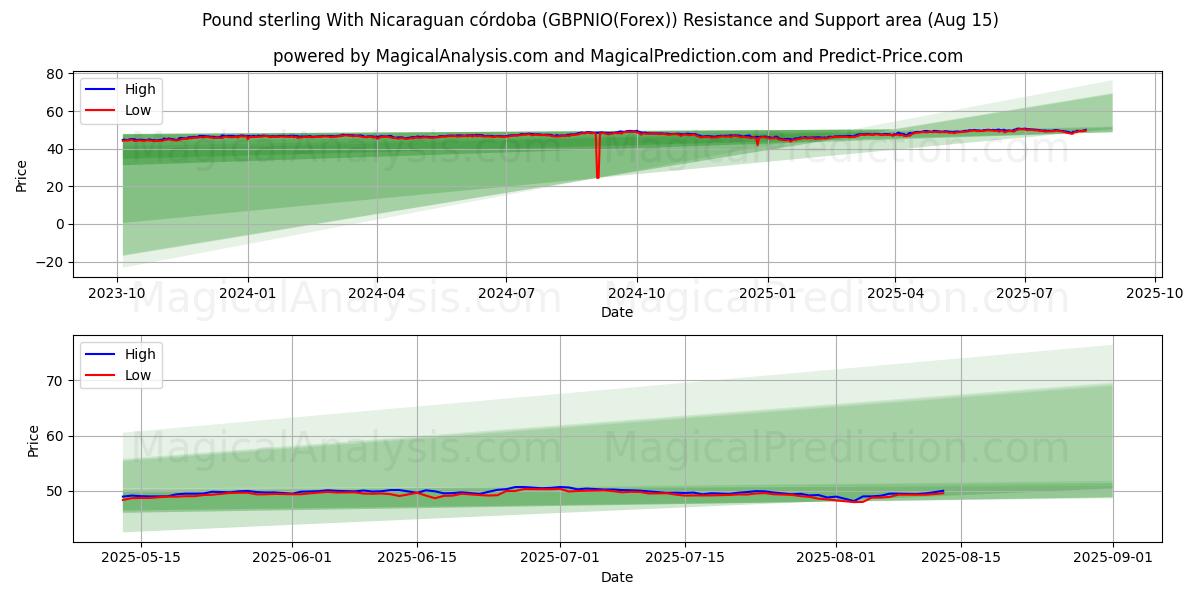Click the '2025-07-01' tick label on bottom chart
This screenshot has width=1200, height=600.
(560, 559)
